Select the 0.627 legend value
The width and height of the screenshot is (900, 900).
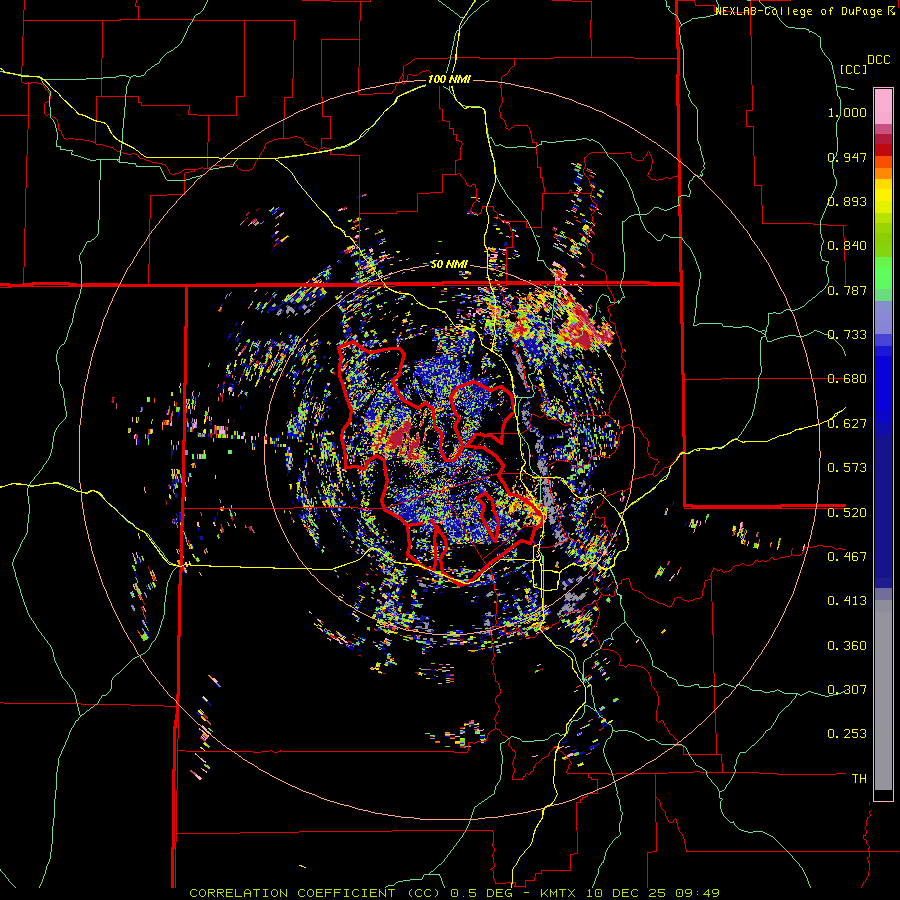click(x=847, y=424)
